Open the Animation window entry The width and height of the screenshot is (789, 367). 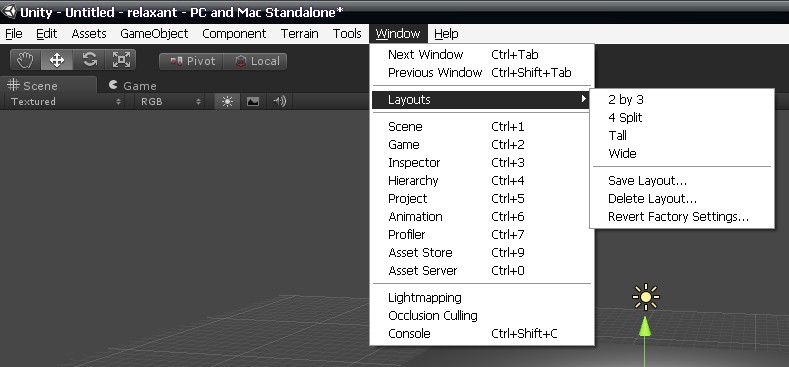pyautogui.click(x=482, y=216)
